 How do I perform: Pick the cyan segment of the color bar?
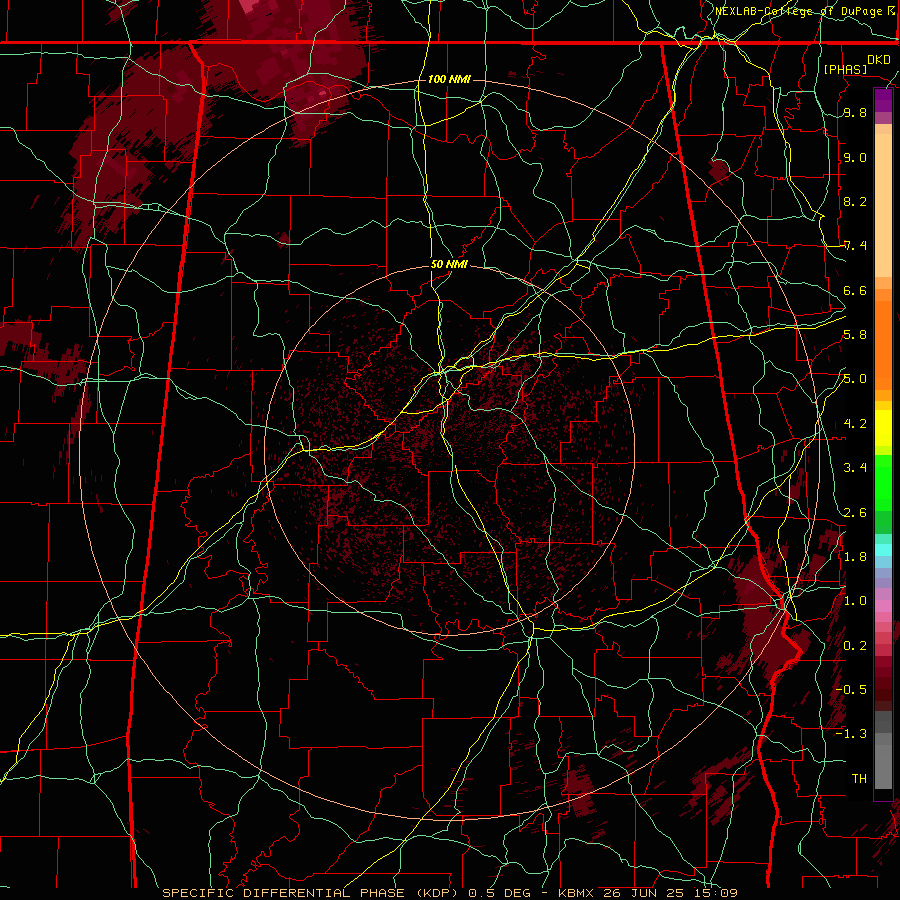coord(883,550)
